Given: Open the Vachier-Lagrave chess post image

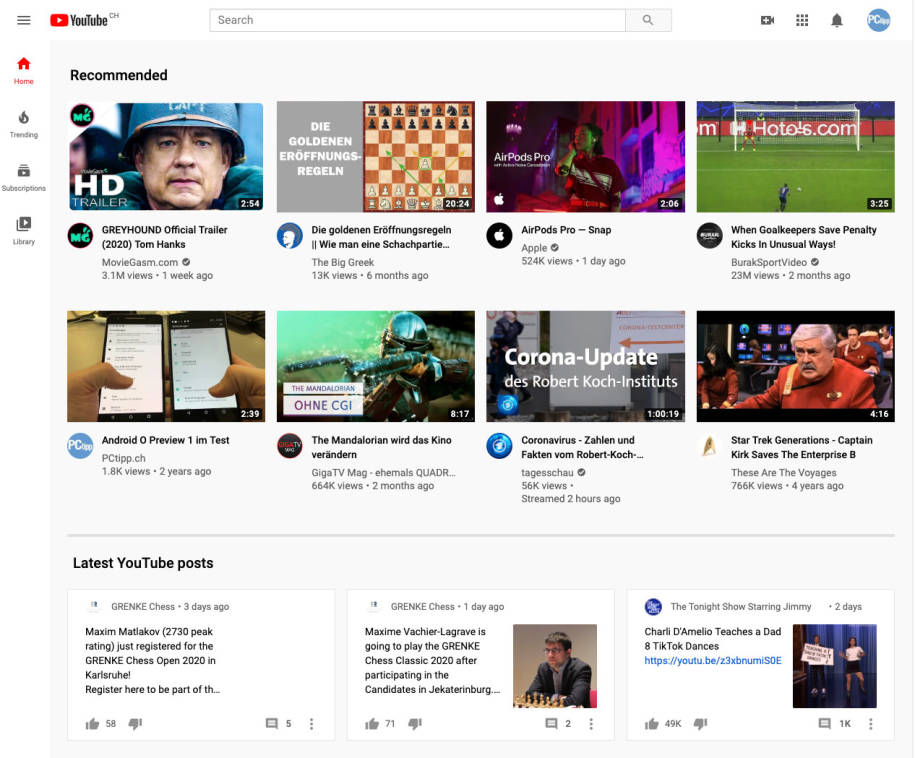Looking at the screenshot, I should [554, 666].
